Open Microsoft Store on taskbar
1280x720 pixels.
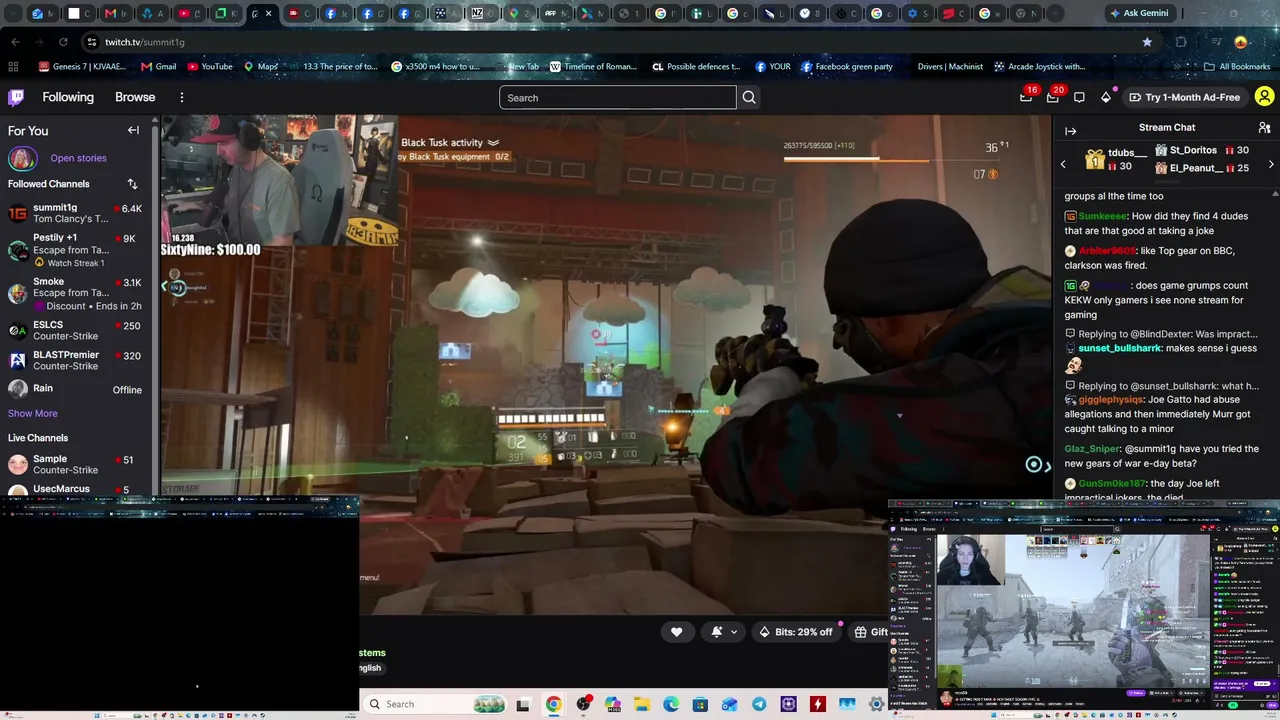point(700,704)
